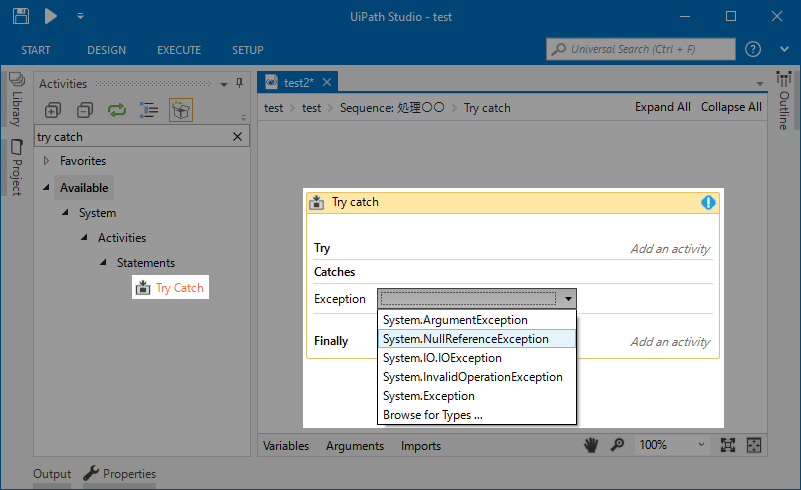Collapse the ribbon with the chevron arrow
Viewport: 801px width, 490px height.
point(784,49)
